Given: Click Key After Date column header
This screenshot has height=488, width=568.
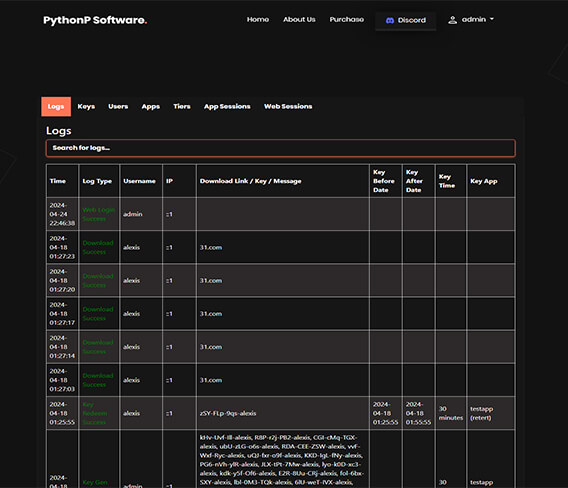Looking at the screenshot, I should [x=414, y=181].
